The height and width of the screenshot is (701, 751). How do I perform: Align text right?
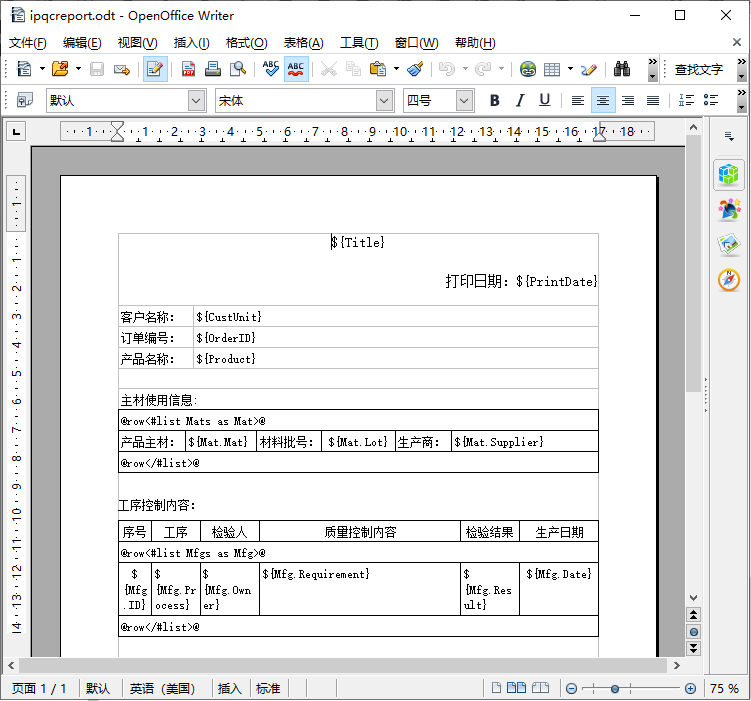[x=628, y=101]
